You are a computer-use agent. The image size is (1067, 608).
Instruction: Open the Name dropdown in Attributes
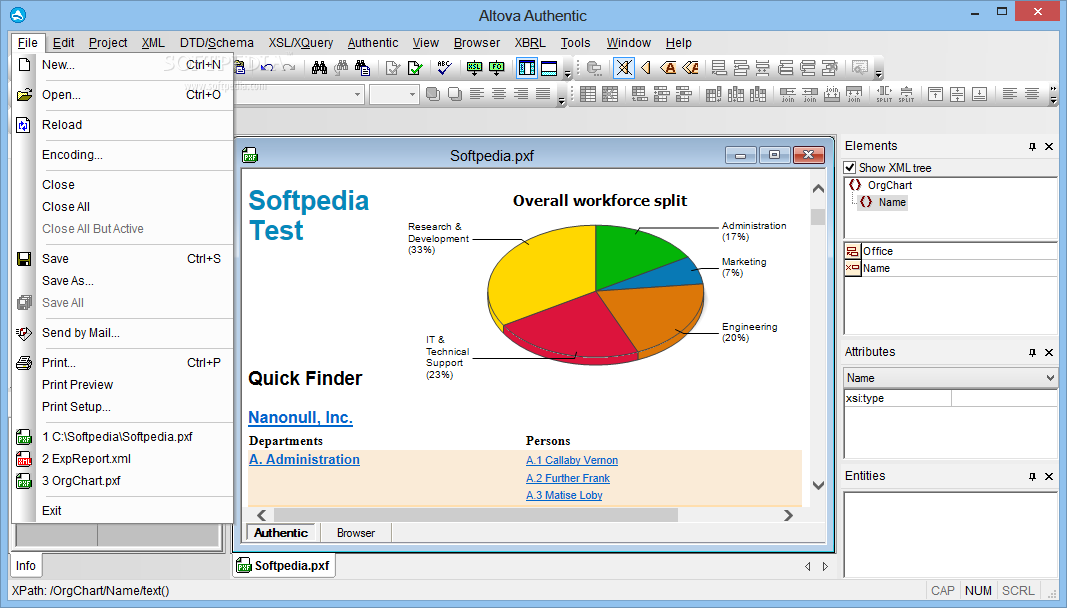1050,378
